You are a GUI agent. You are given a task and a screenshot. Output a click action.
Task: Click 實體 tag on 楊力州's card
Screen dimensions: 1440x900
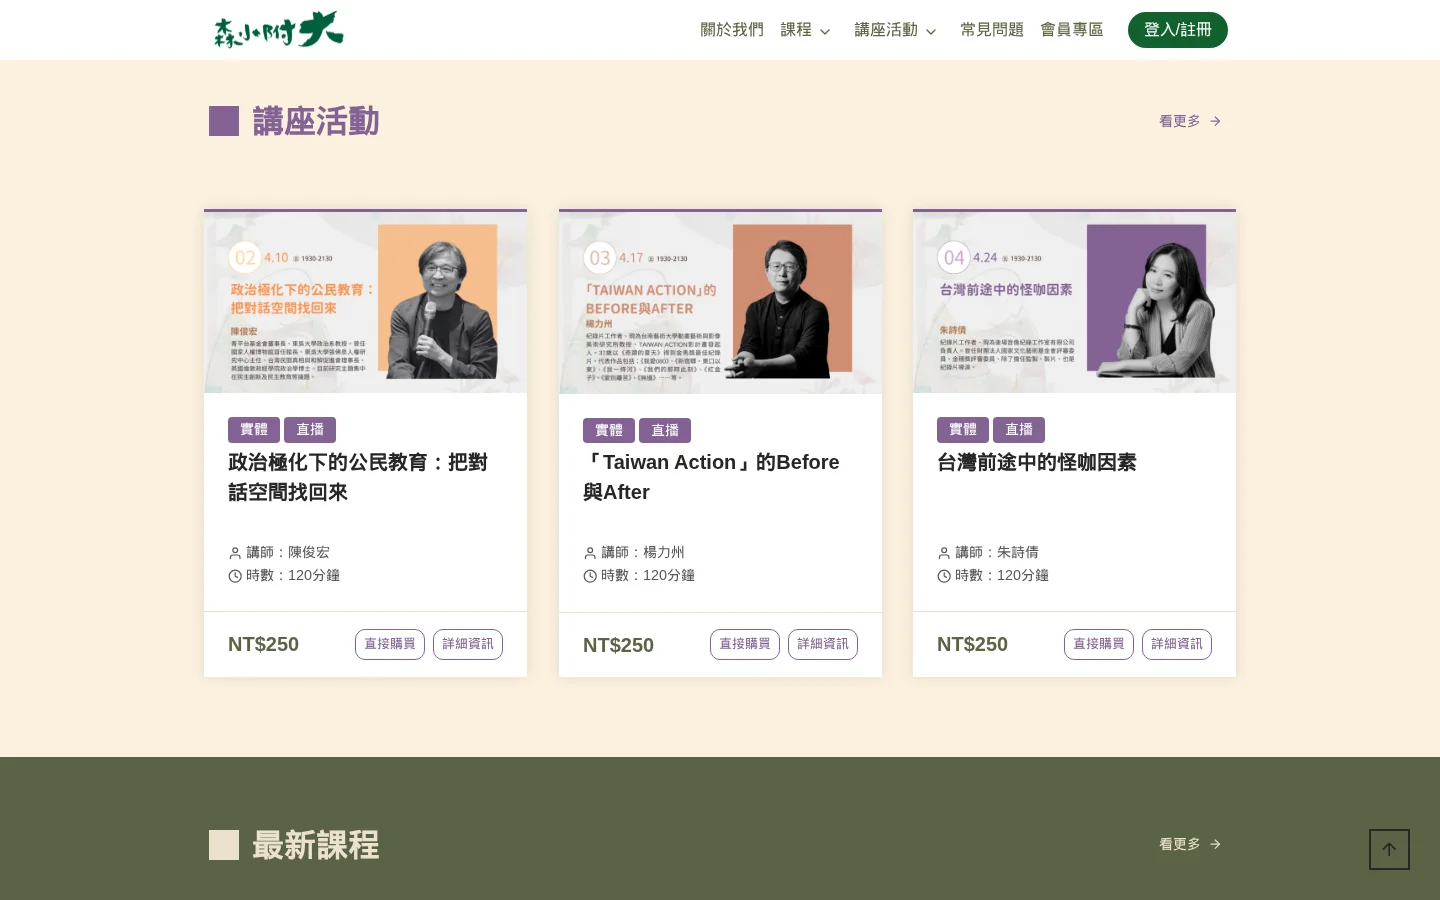point(609,430)
